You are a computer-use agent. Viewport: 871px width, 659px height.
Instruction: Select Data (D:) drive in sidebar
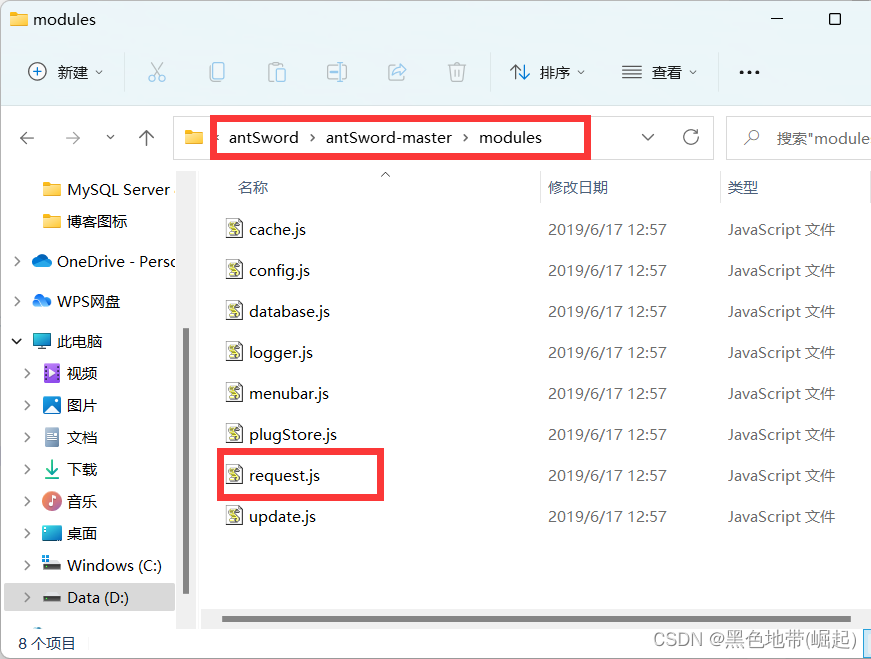point(89,597)
